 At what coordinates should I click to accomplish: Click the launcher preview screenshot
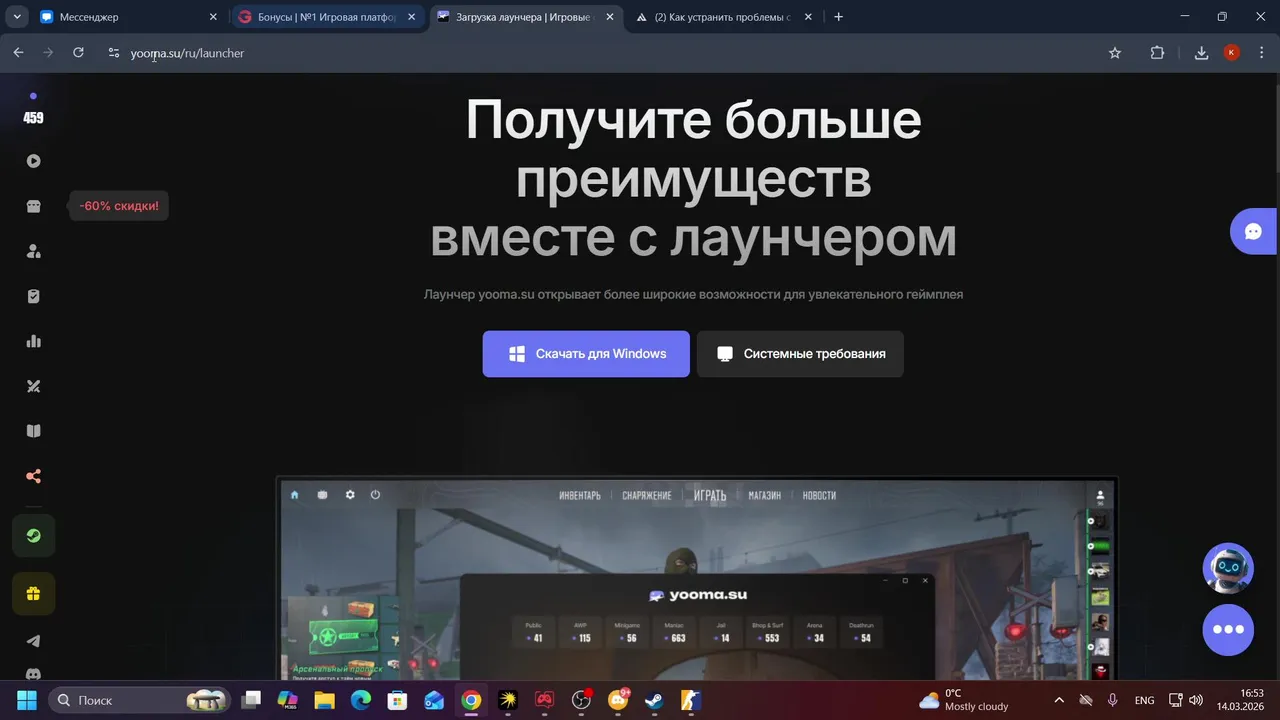696,580
